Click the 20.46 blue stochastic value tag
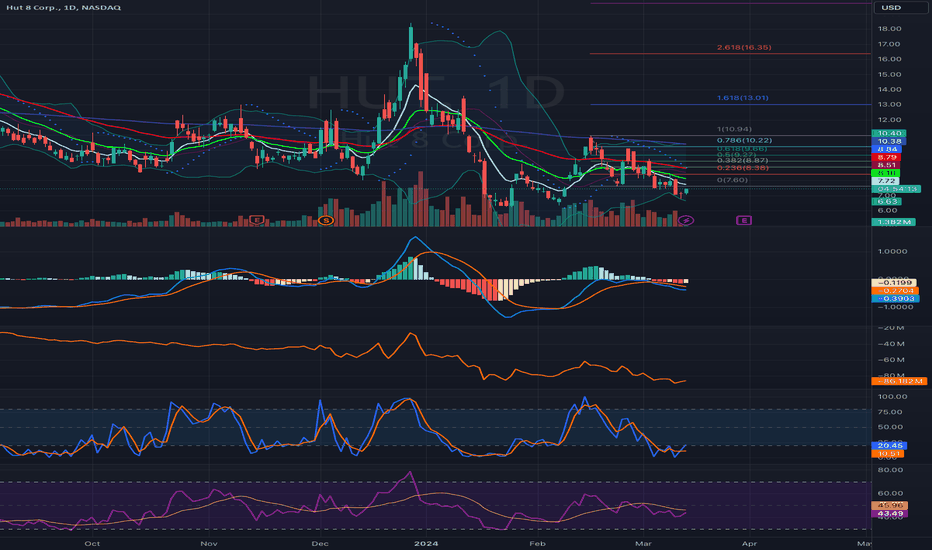 [x=889, y=445]
